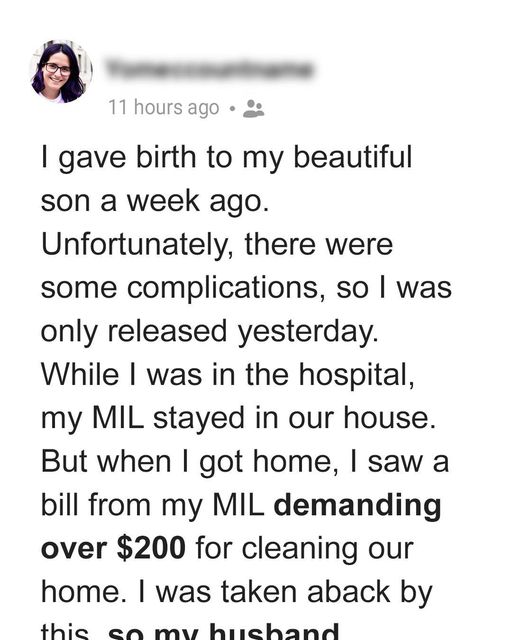Click the text 'only released yesterday.'
The image size is (512, 640).
[210, 332]
